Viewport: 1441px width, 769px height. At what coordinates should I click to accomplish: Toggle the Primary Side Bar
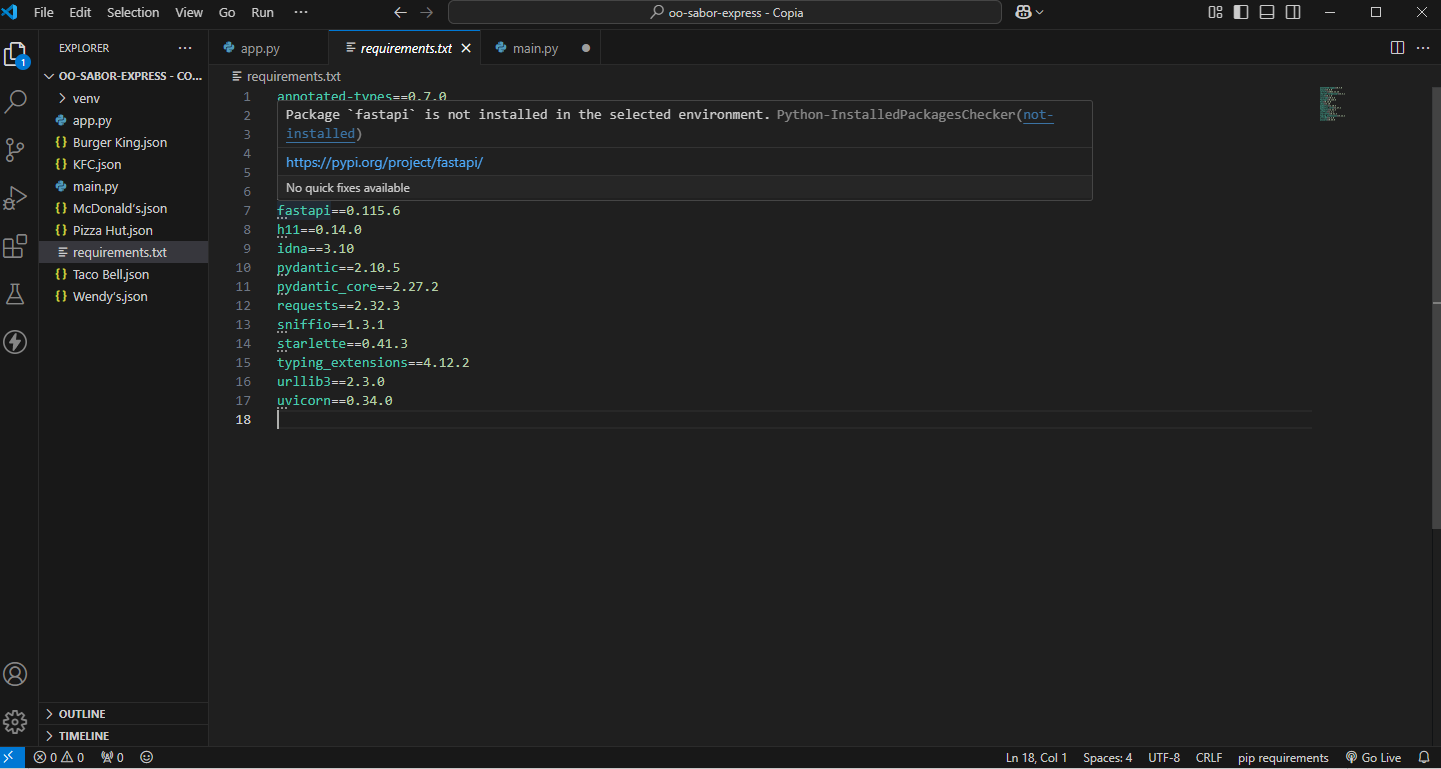[x=1241, y=12]
